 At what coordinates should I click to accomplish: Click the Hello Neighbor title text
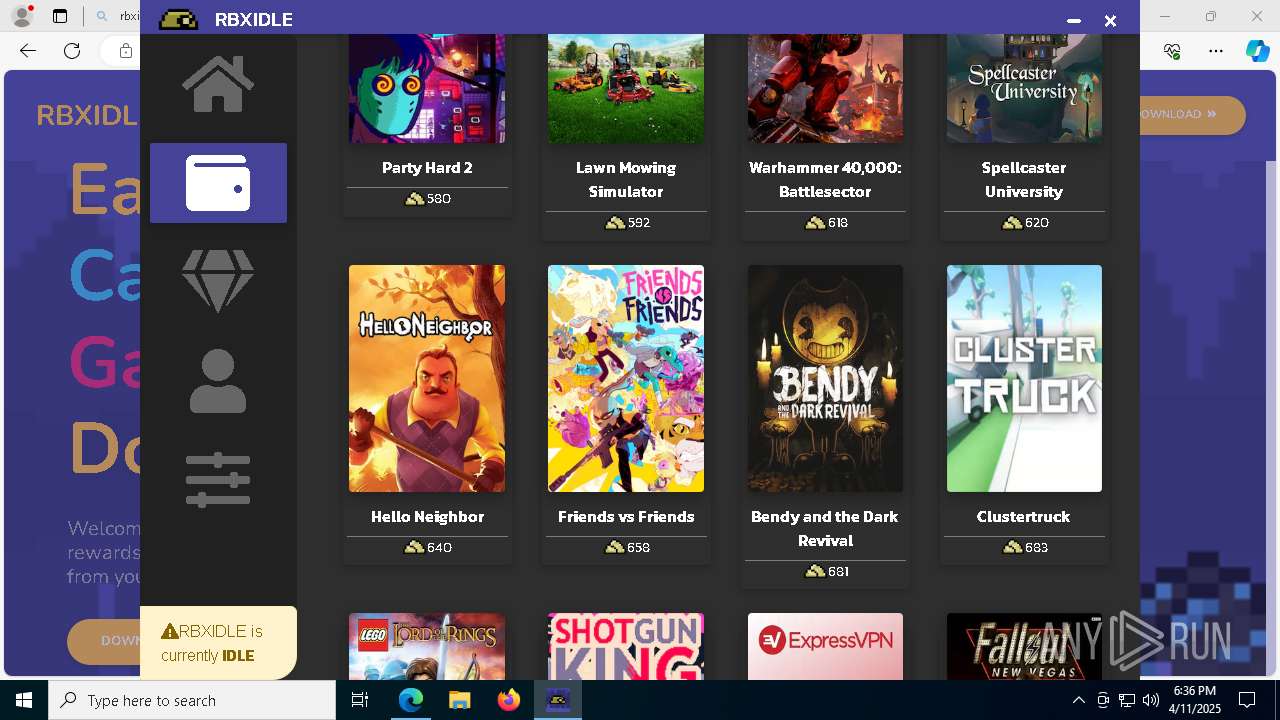tap(427, 517)
